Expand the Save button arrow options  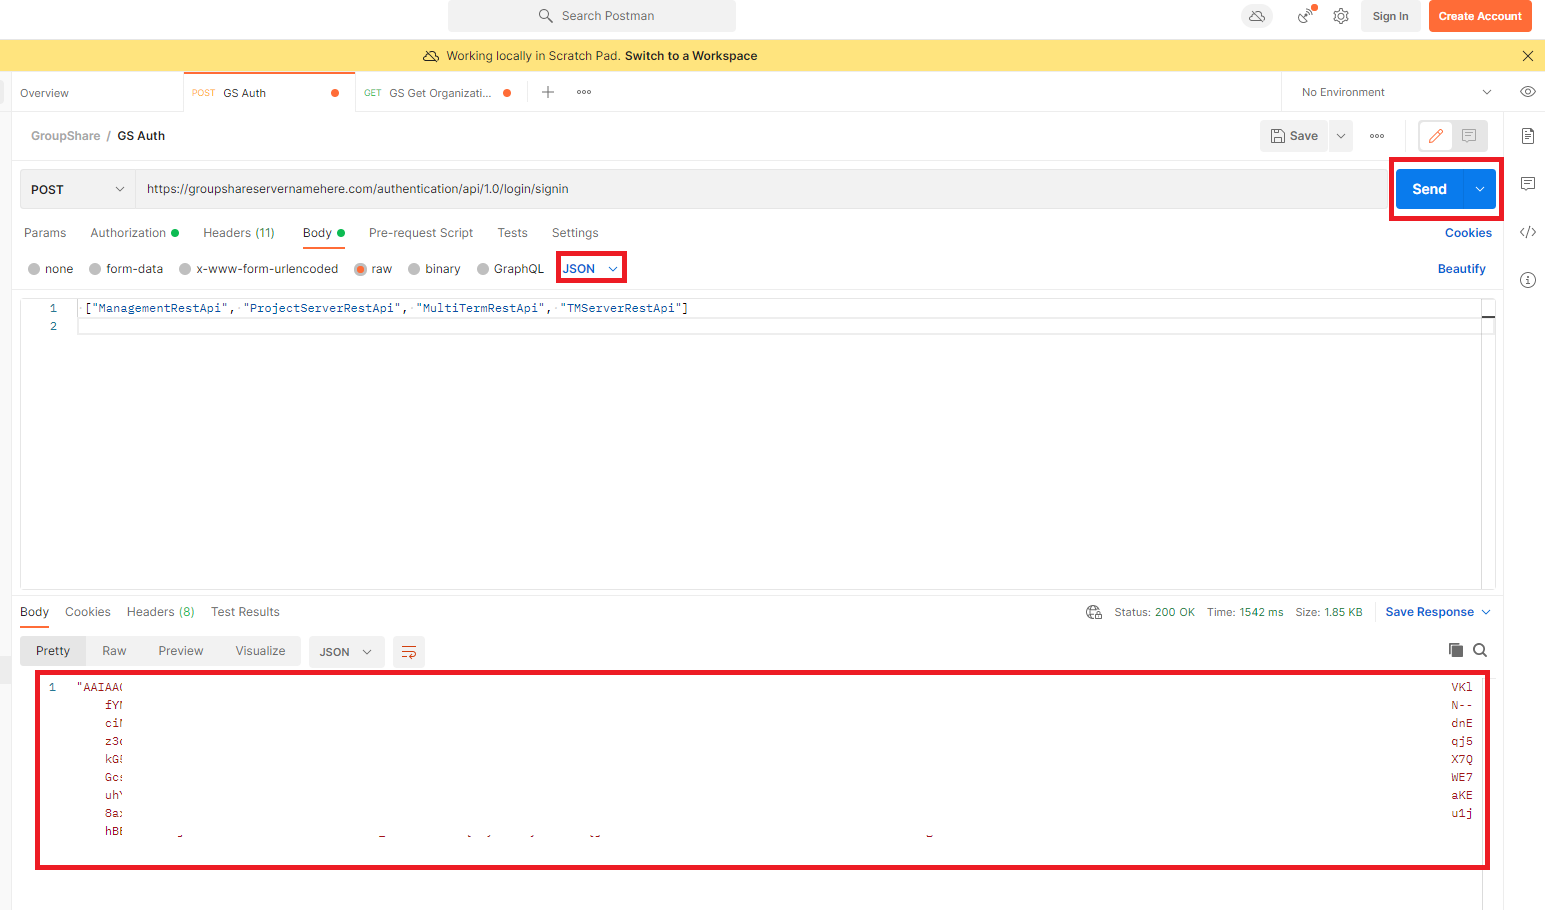pos(1341,136)
